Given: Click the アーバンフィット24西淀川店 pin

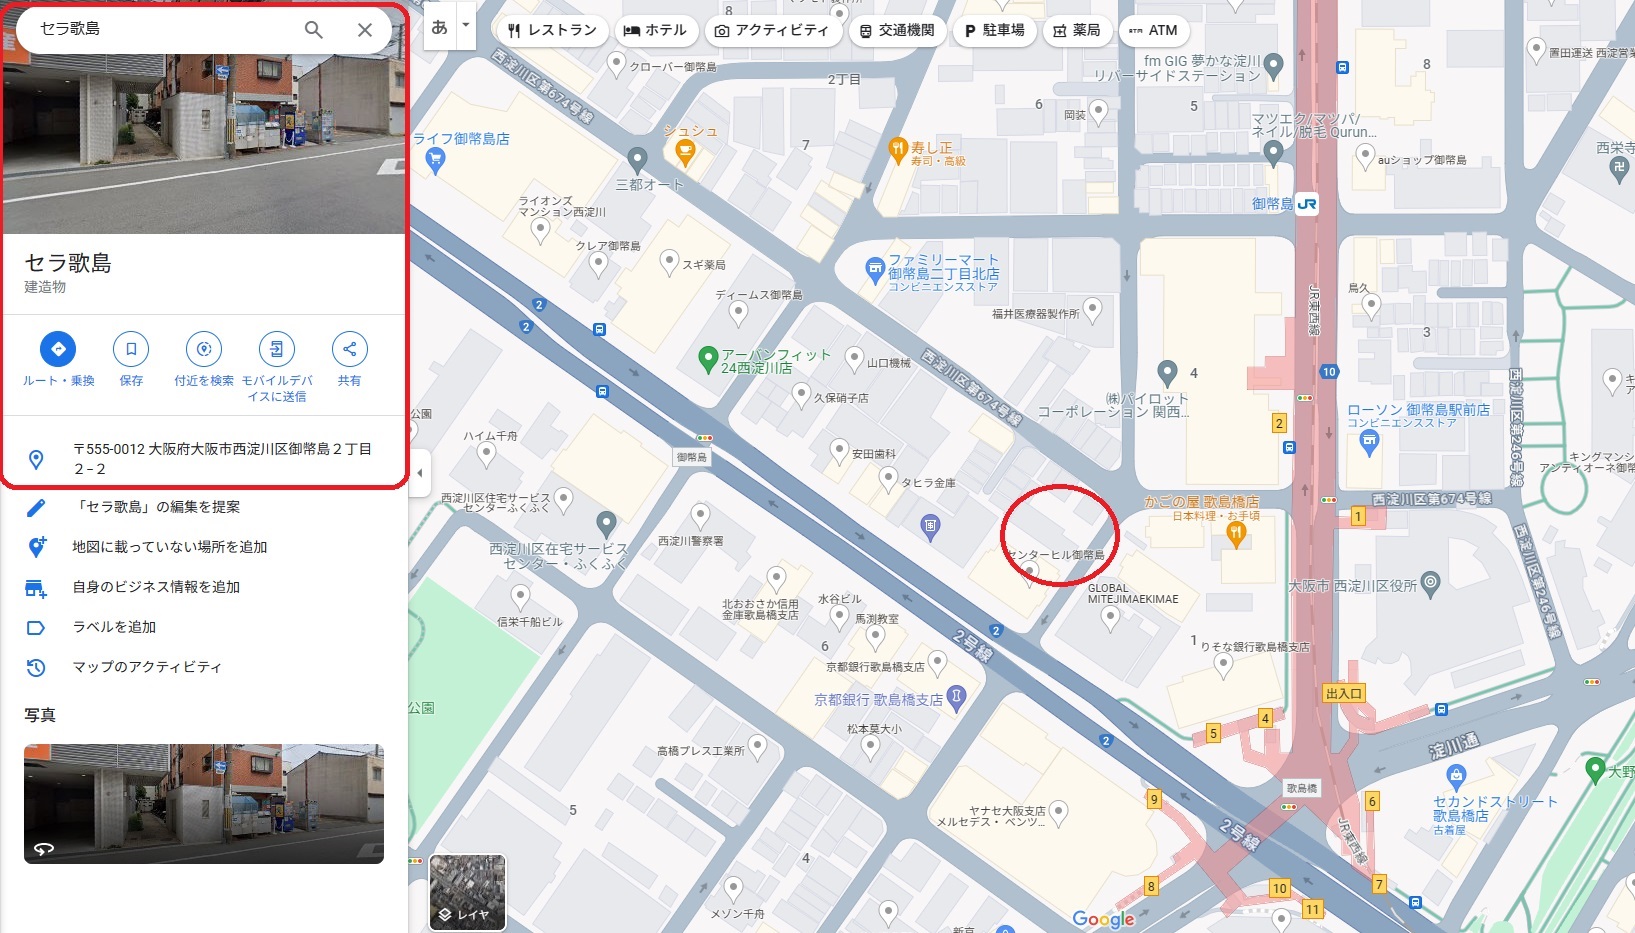Looking at the screenshot, I should 708,357.
